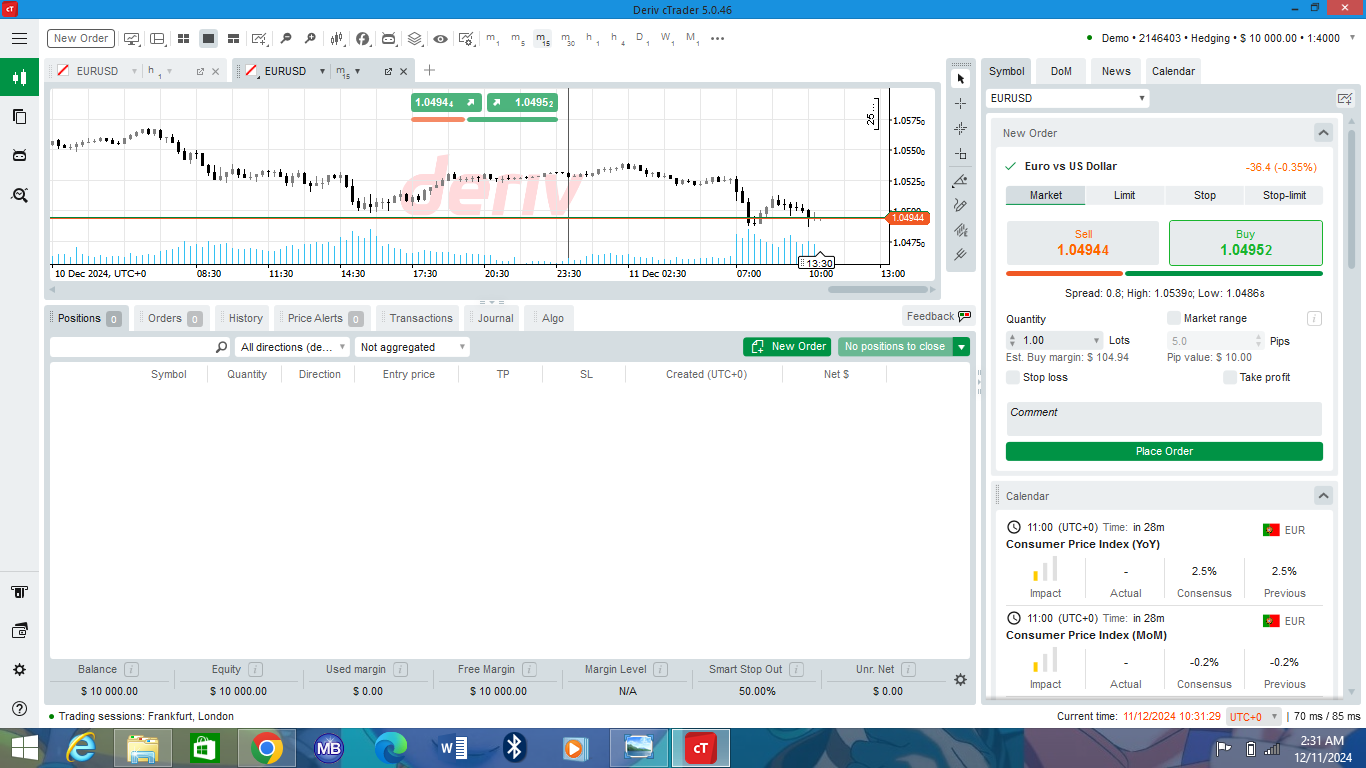The height and width of the screenshot is (768, 1366).
Task: Open the Algo robot section in left sidebar
Action: pyautogui.click(x=19, y=155)
